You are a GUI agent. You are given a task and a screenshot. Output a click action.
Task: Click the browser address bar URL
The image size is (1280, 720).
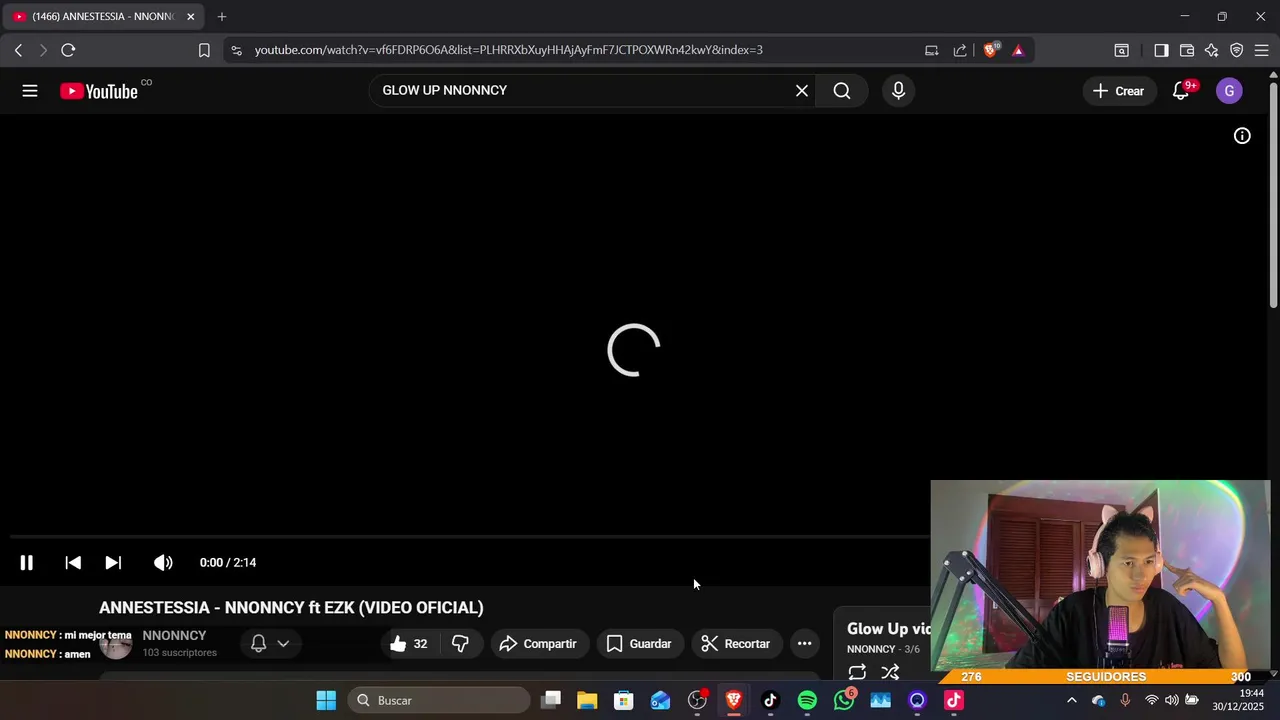pyautogui.click(x=508, y=50)
